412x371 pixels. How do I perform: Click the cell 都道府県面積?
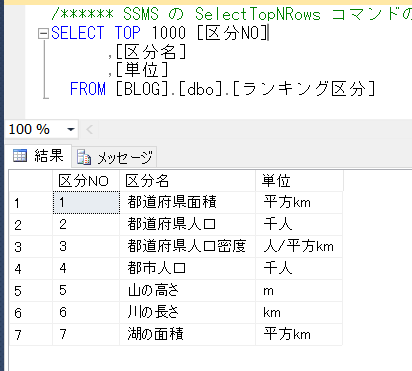point(188,202)
